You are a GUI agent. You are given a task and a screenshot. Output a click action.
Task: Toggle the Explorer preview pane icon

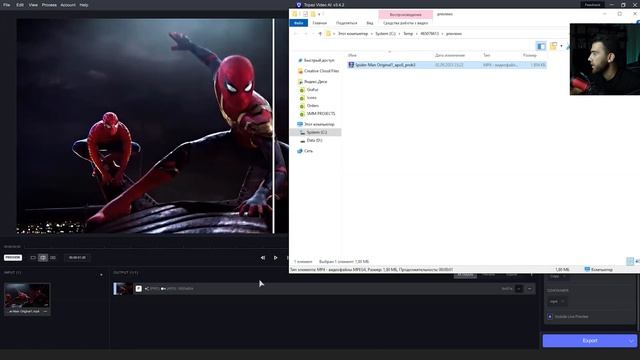[541, 46]
